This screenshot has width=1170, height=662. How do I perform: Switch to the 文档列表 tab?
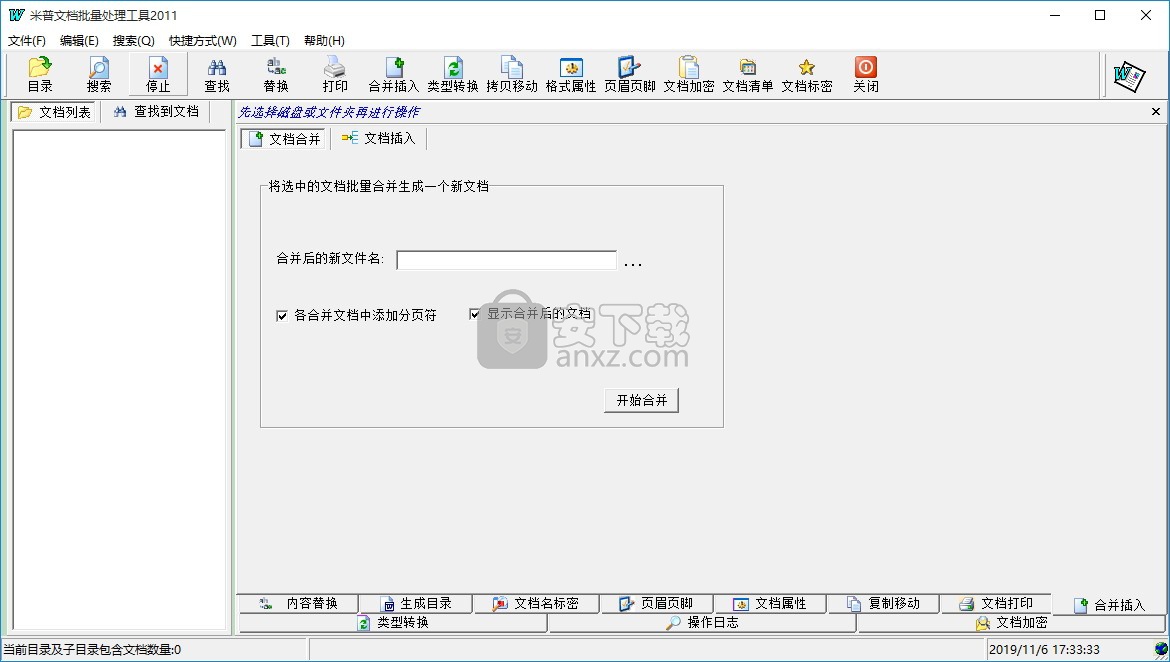(54, 112)
